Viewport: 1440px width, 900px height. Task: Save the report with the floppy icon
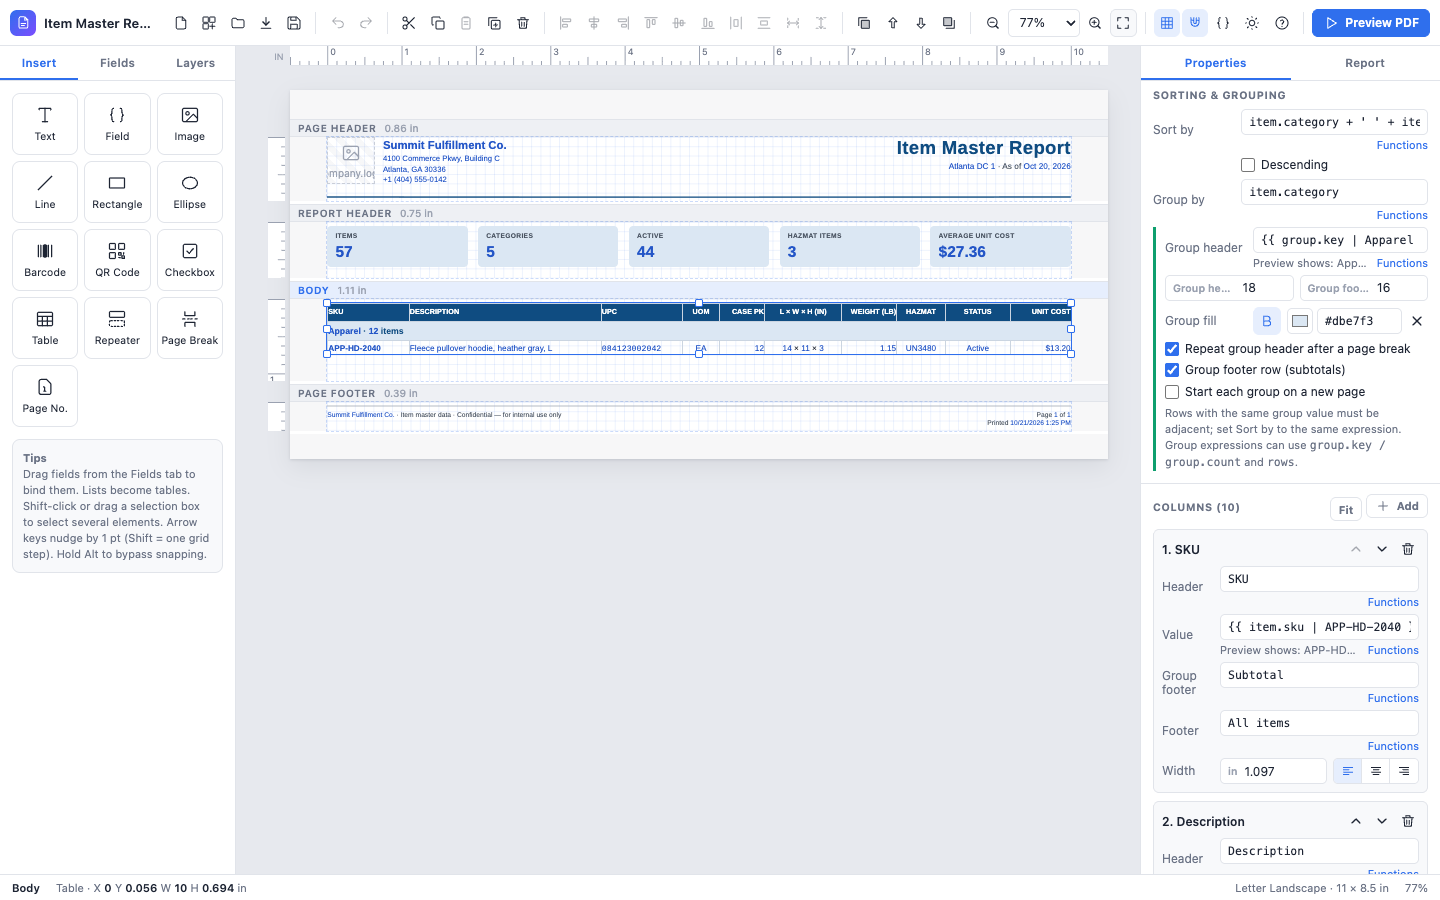click(294, 23)
